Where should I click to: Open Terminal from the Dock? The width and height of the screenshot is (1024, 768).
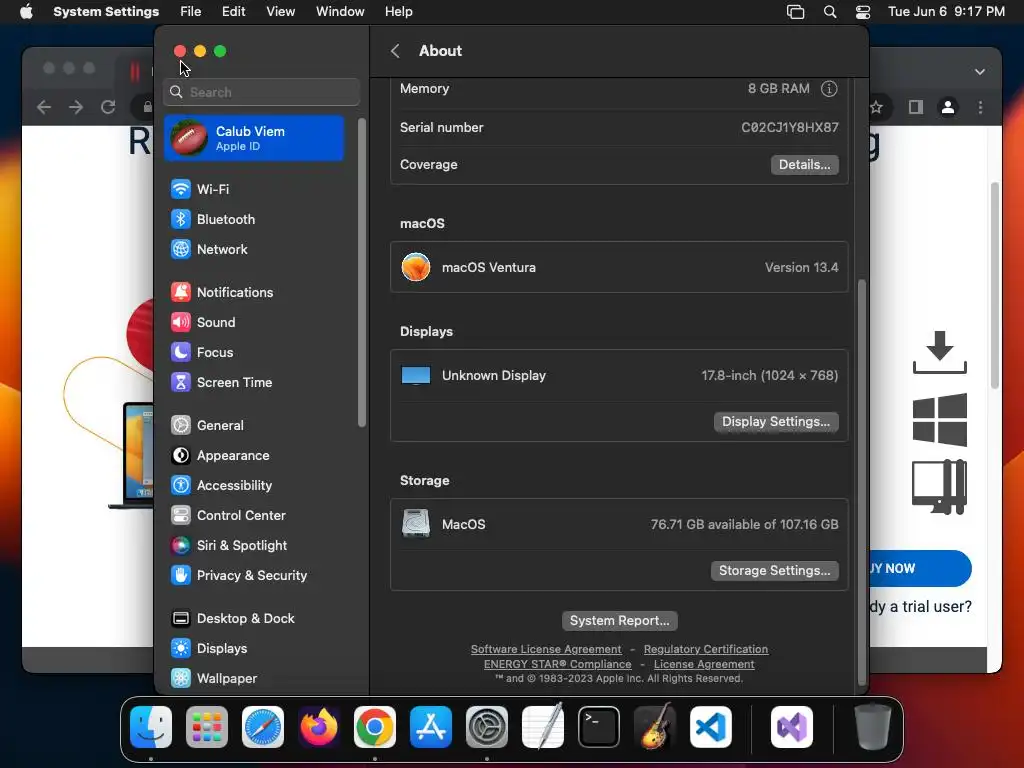(x=599, y=727)
